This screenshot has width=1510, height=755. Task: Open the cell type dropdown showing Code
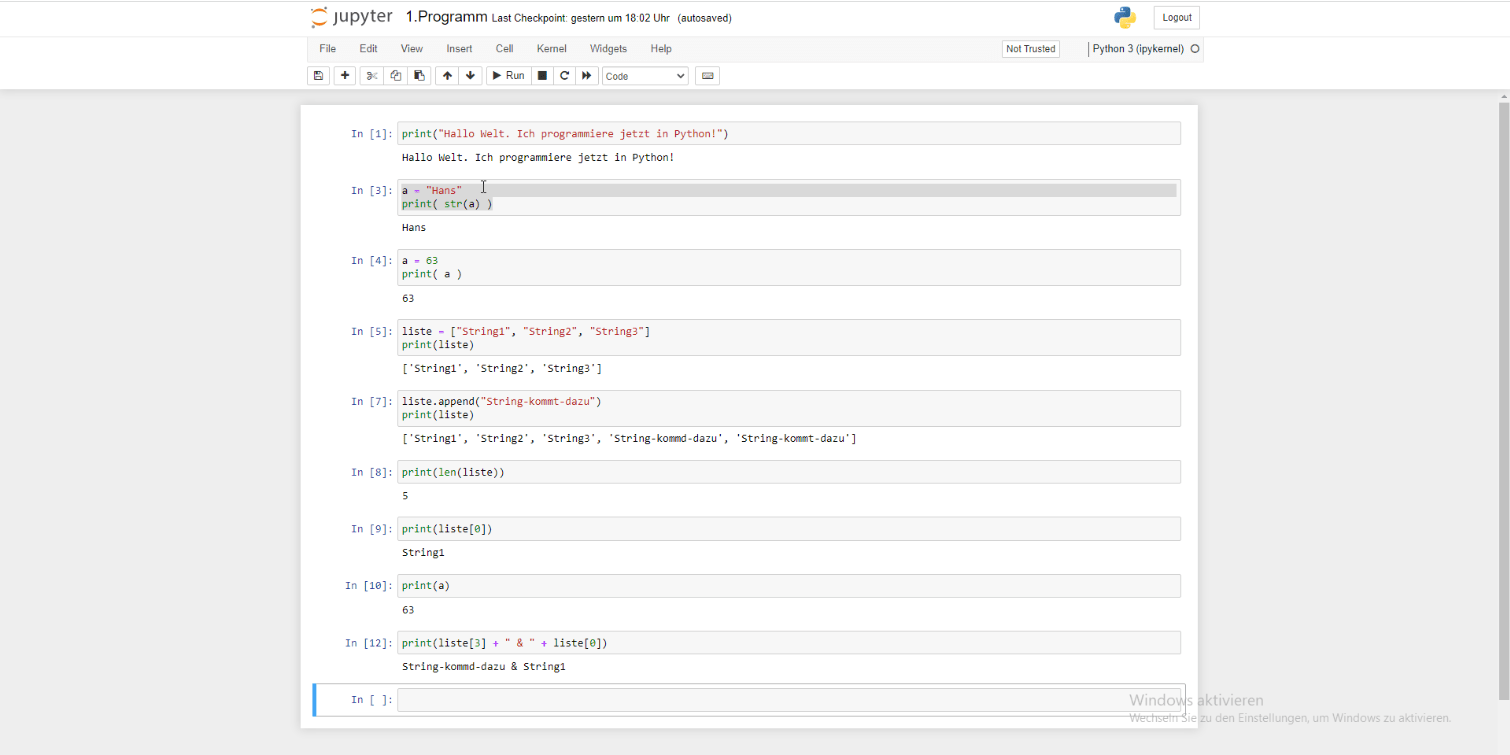[645, 76]
